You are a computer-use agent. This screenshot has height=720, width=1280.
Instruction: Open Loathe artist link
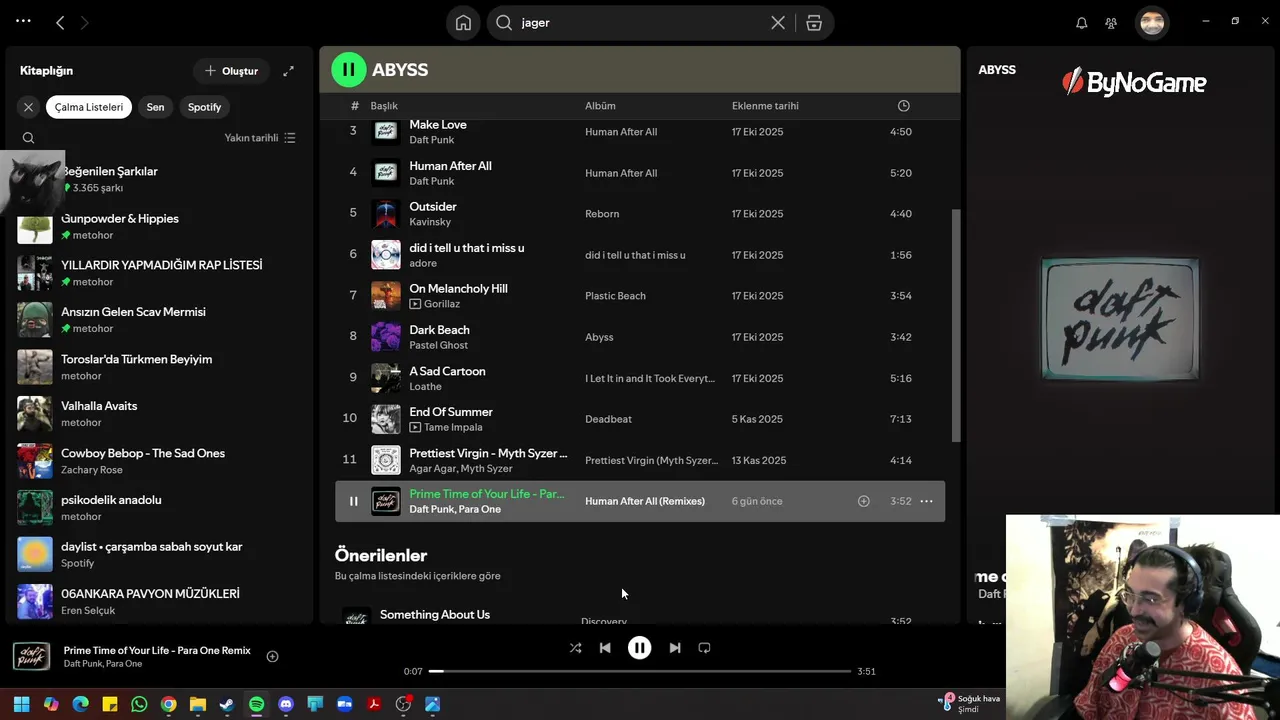pyautogui.click(x=425, y=386)
